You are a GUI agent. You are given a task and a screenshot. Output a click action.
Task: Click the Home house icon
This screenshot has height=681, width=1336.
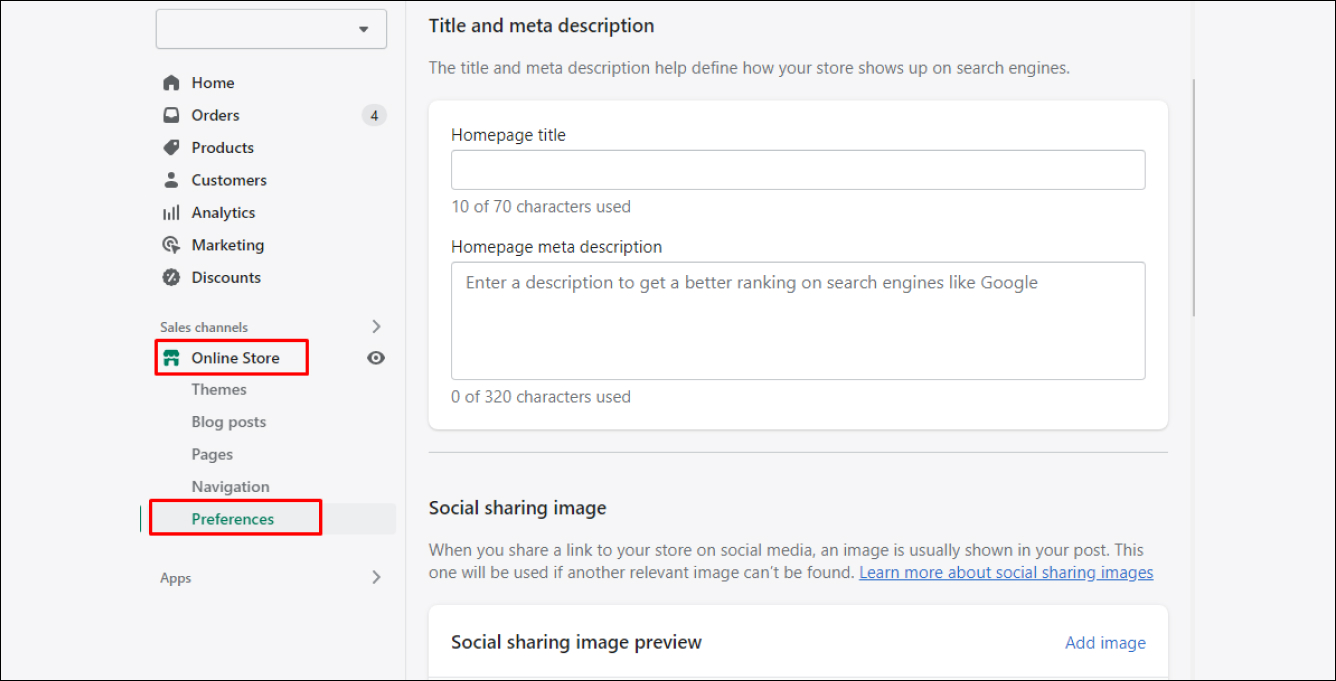(171, 83)
